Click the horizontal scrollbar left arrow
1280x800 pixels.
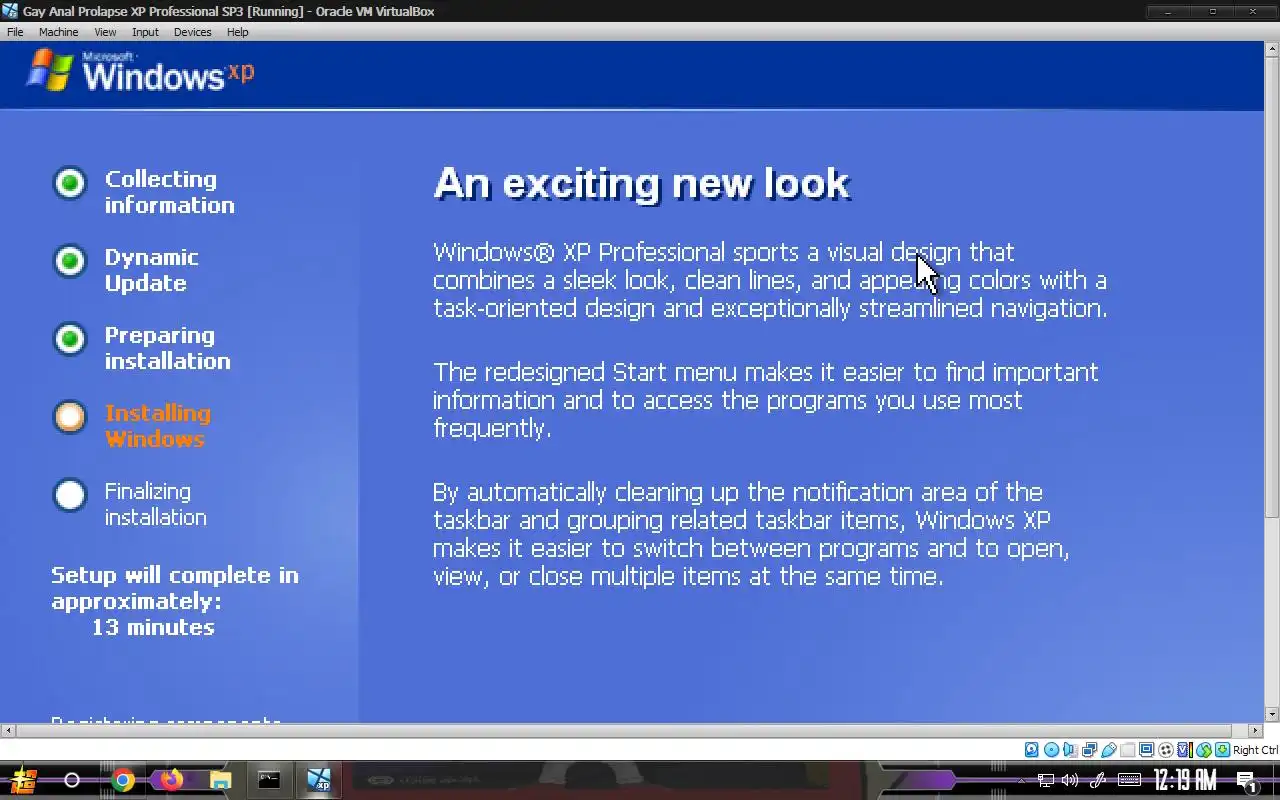click(7, 731)
